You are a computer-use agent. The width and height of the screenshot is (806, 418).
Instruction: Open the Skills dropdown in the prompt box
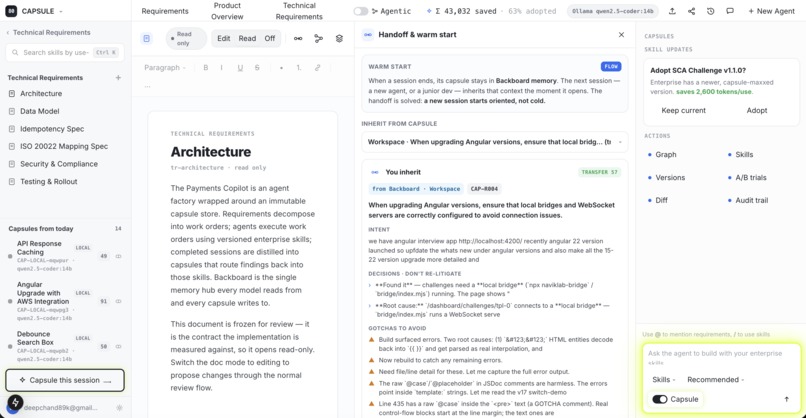pos(664,379)
